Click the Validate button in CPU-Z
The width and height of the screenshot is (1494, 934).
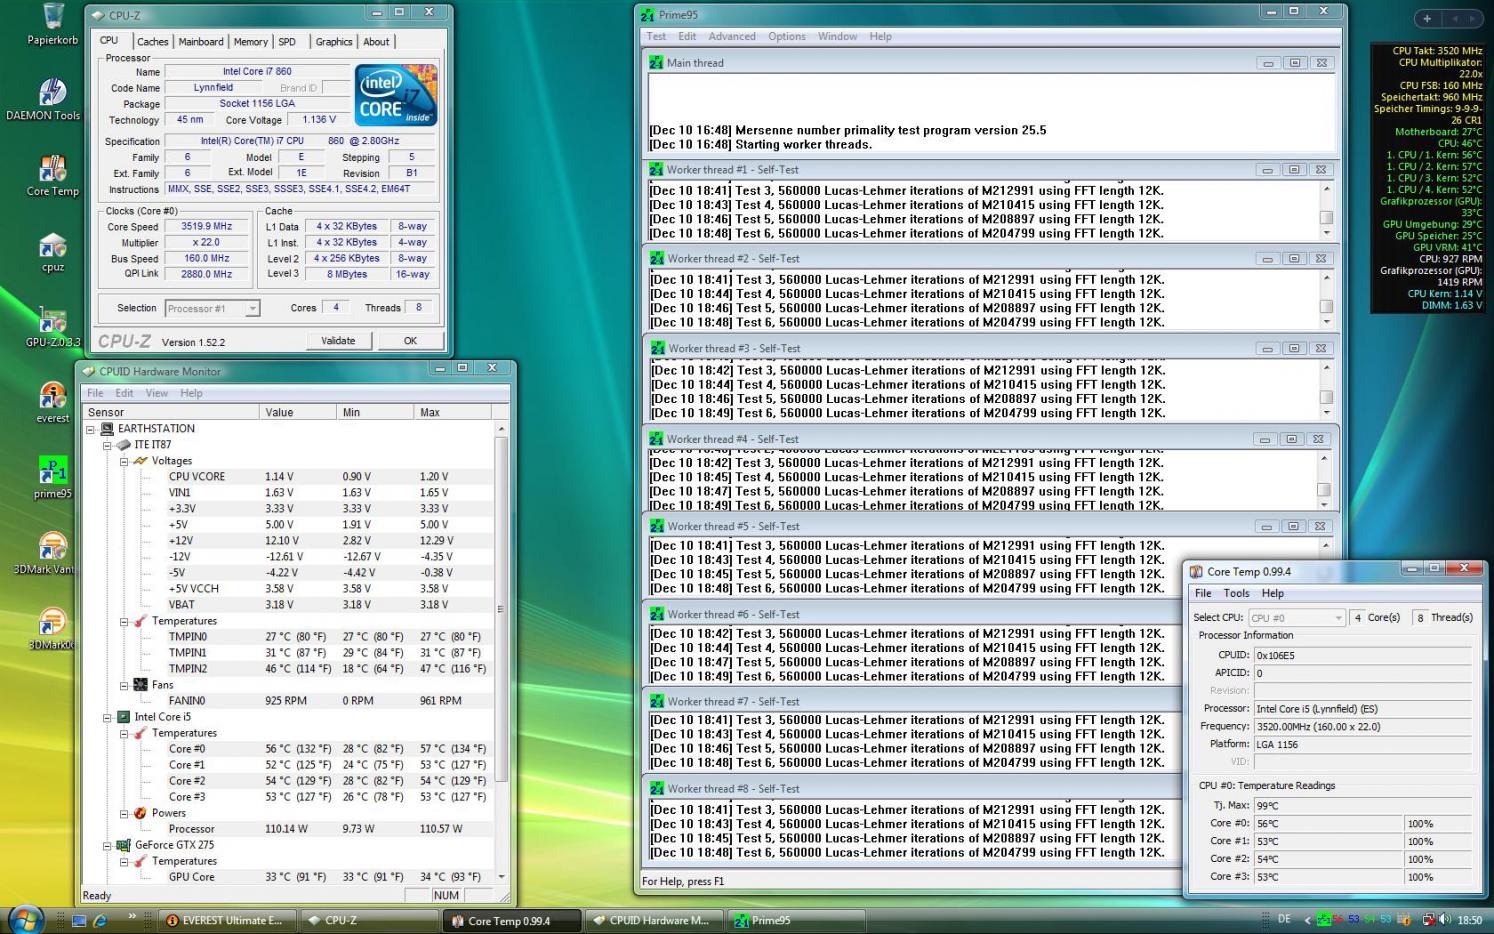(338, 340)
